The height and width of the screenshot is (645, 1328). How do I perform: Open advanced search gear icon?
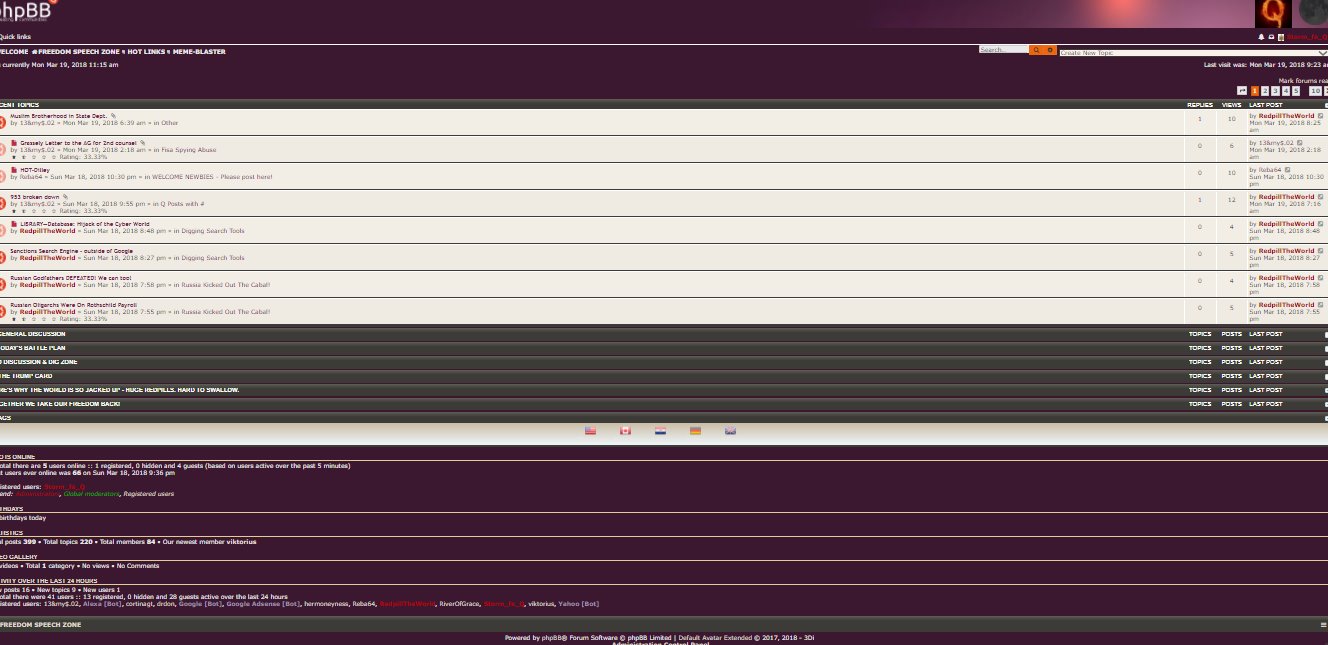(1050, 49)
